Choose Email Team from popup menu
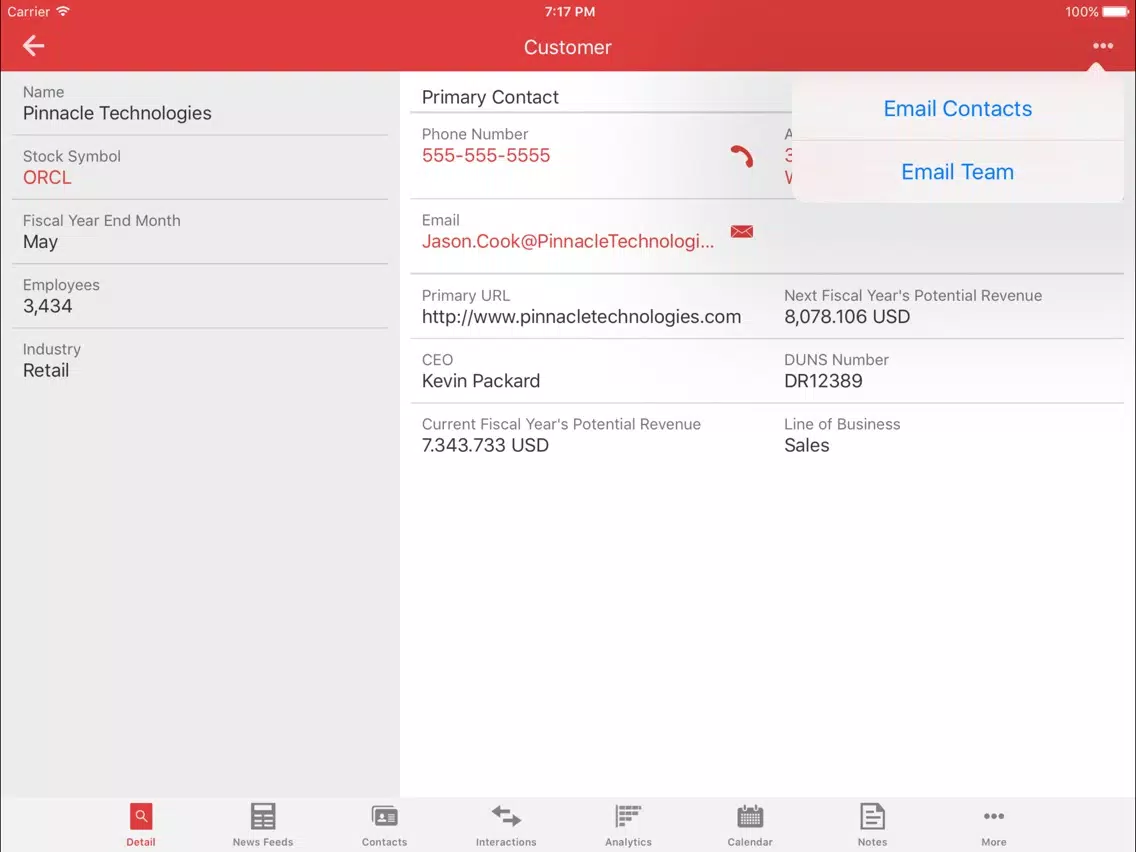This screenshot has width=1136, height=852. 957,172
